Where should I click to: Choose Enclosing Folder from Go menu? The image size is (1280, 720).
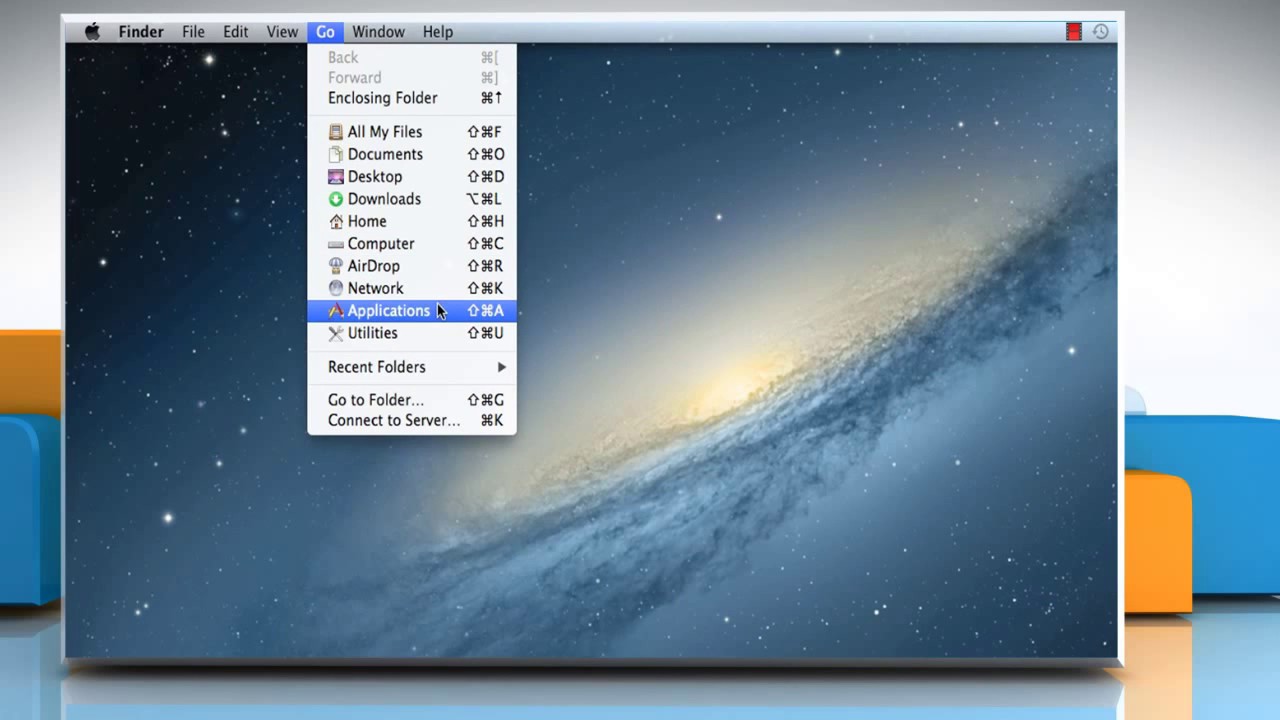click(x=412, y=98)
